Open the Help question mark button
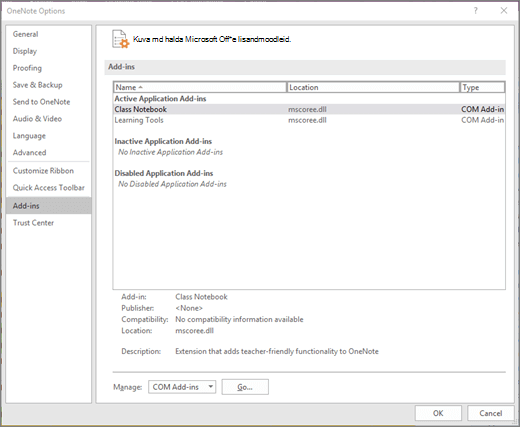Image resolution: width=520 pixels, height=427 pixels. pos(476,11)
